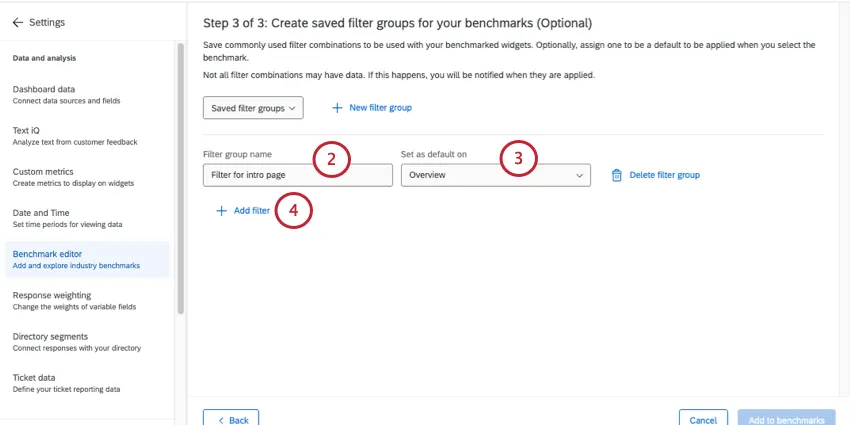Click the trash can delete icon
Image resolution: width=850 pixels, height=425 pixels.
pos(616,175)
